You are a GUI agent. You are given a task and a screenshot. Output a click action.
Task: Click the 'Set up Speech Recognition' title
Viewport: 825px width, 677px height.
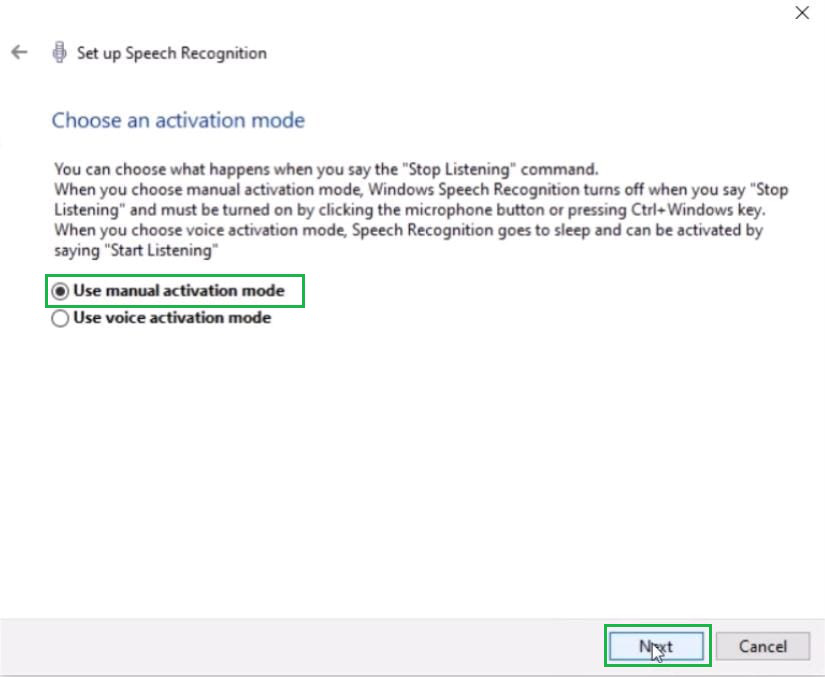(x=172, y=53)
